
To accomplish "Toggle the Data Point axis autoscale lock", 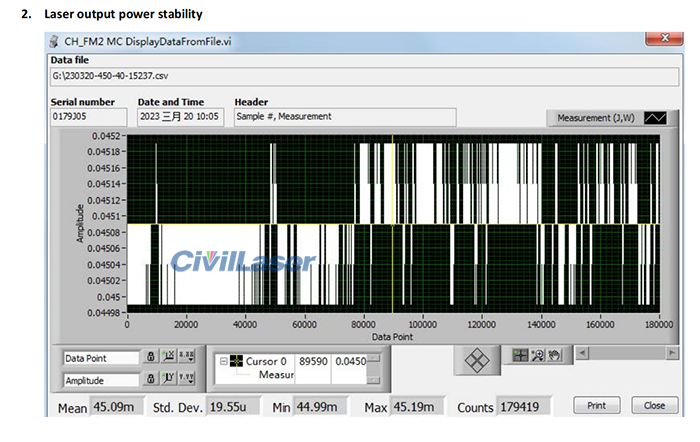I will point(150,357).
